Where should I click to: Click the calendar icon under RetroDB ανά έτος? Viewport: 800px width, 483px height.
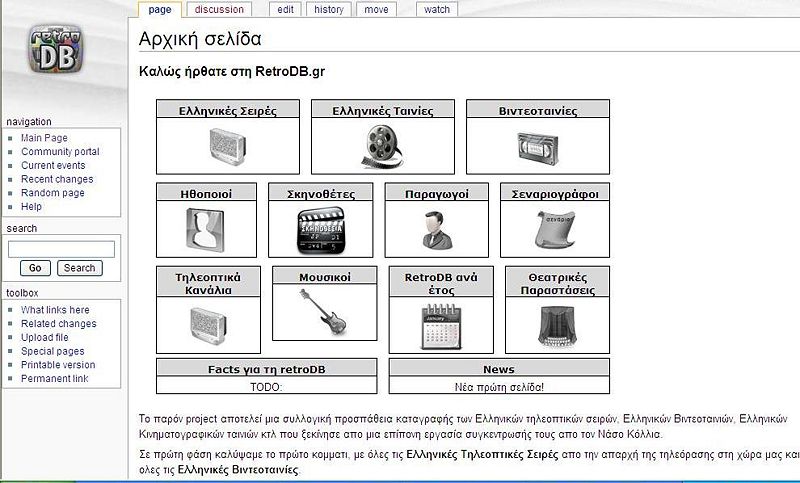(441, 326)
